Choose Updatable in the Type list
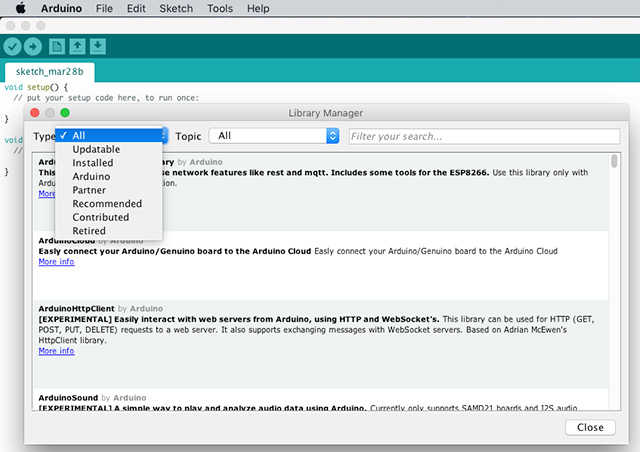Screen dimensions: 640x452 pos(109,149)
